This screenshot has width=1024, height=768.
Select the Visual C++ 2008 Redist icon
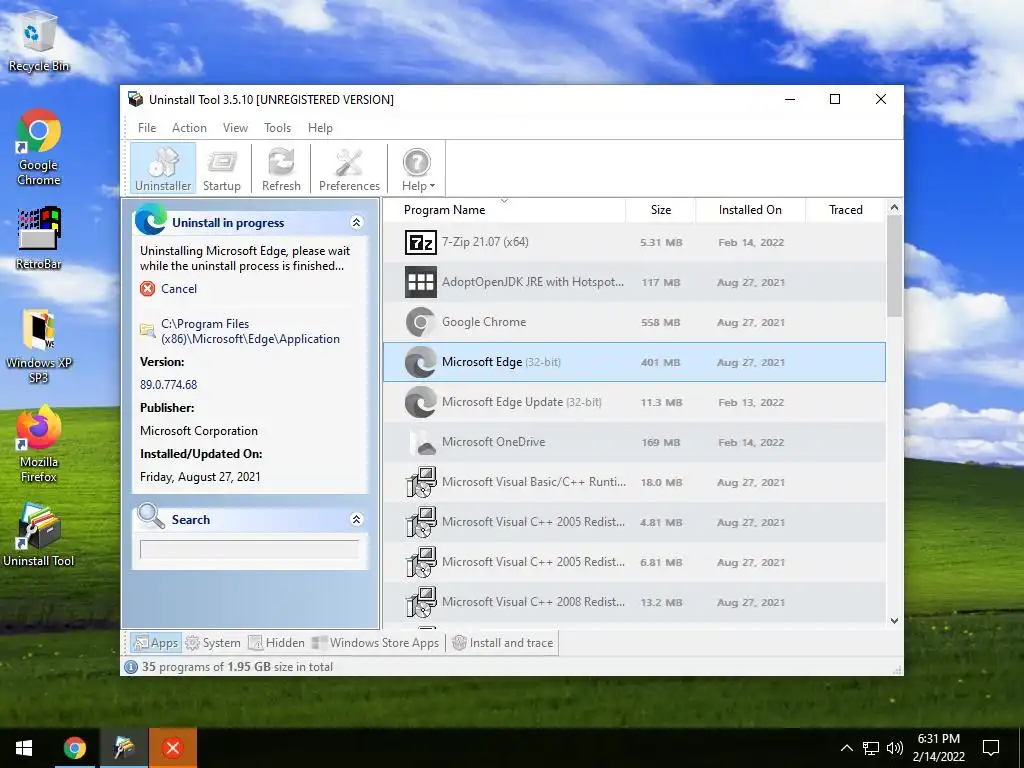[421, 602]
